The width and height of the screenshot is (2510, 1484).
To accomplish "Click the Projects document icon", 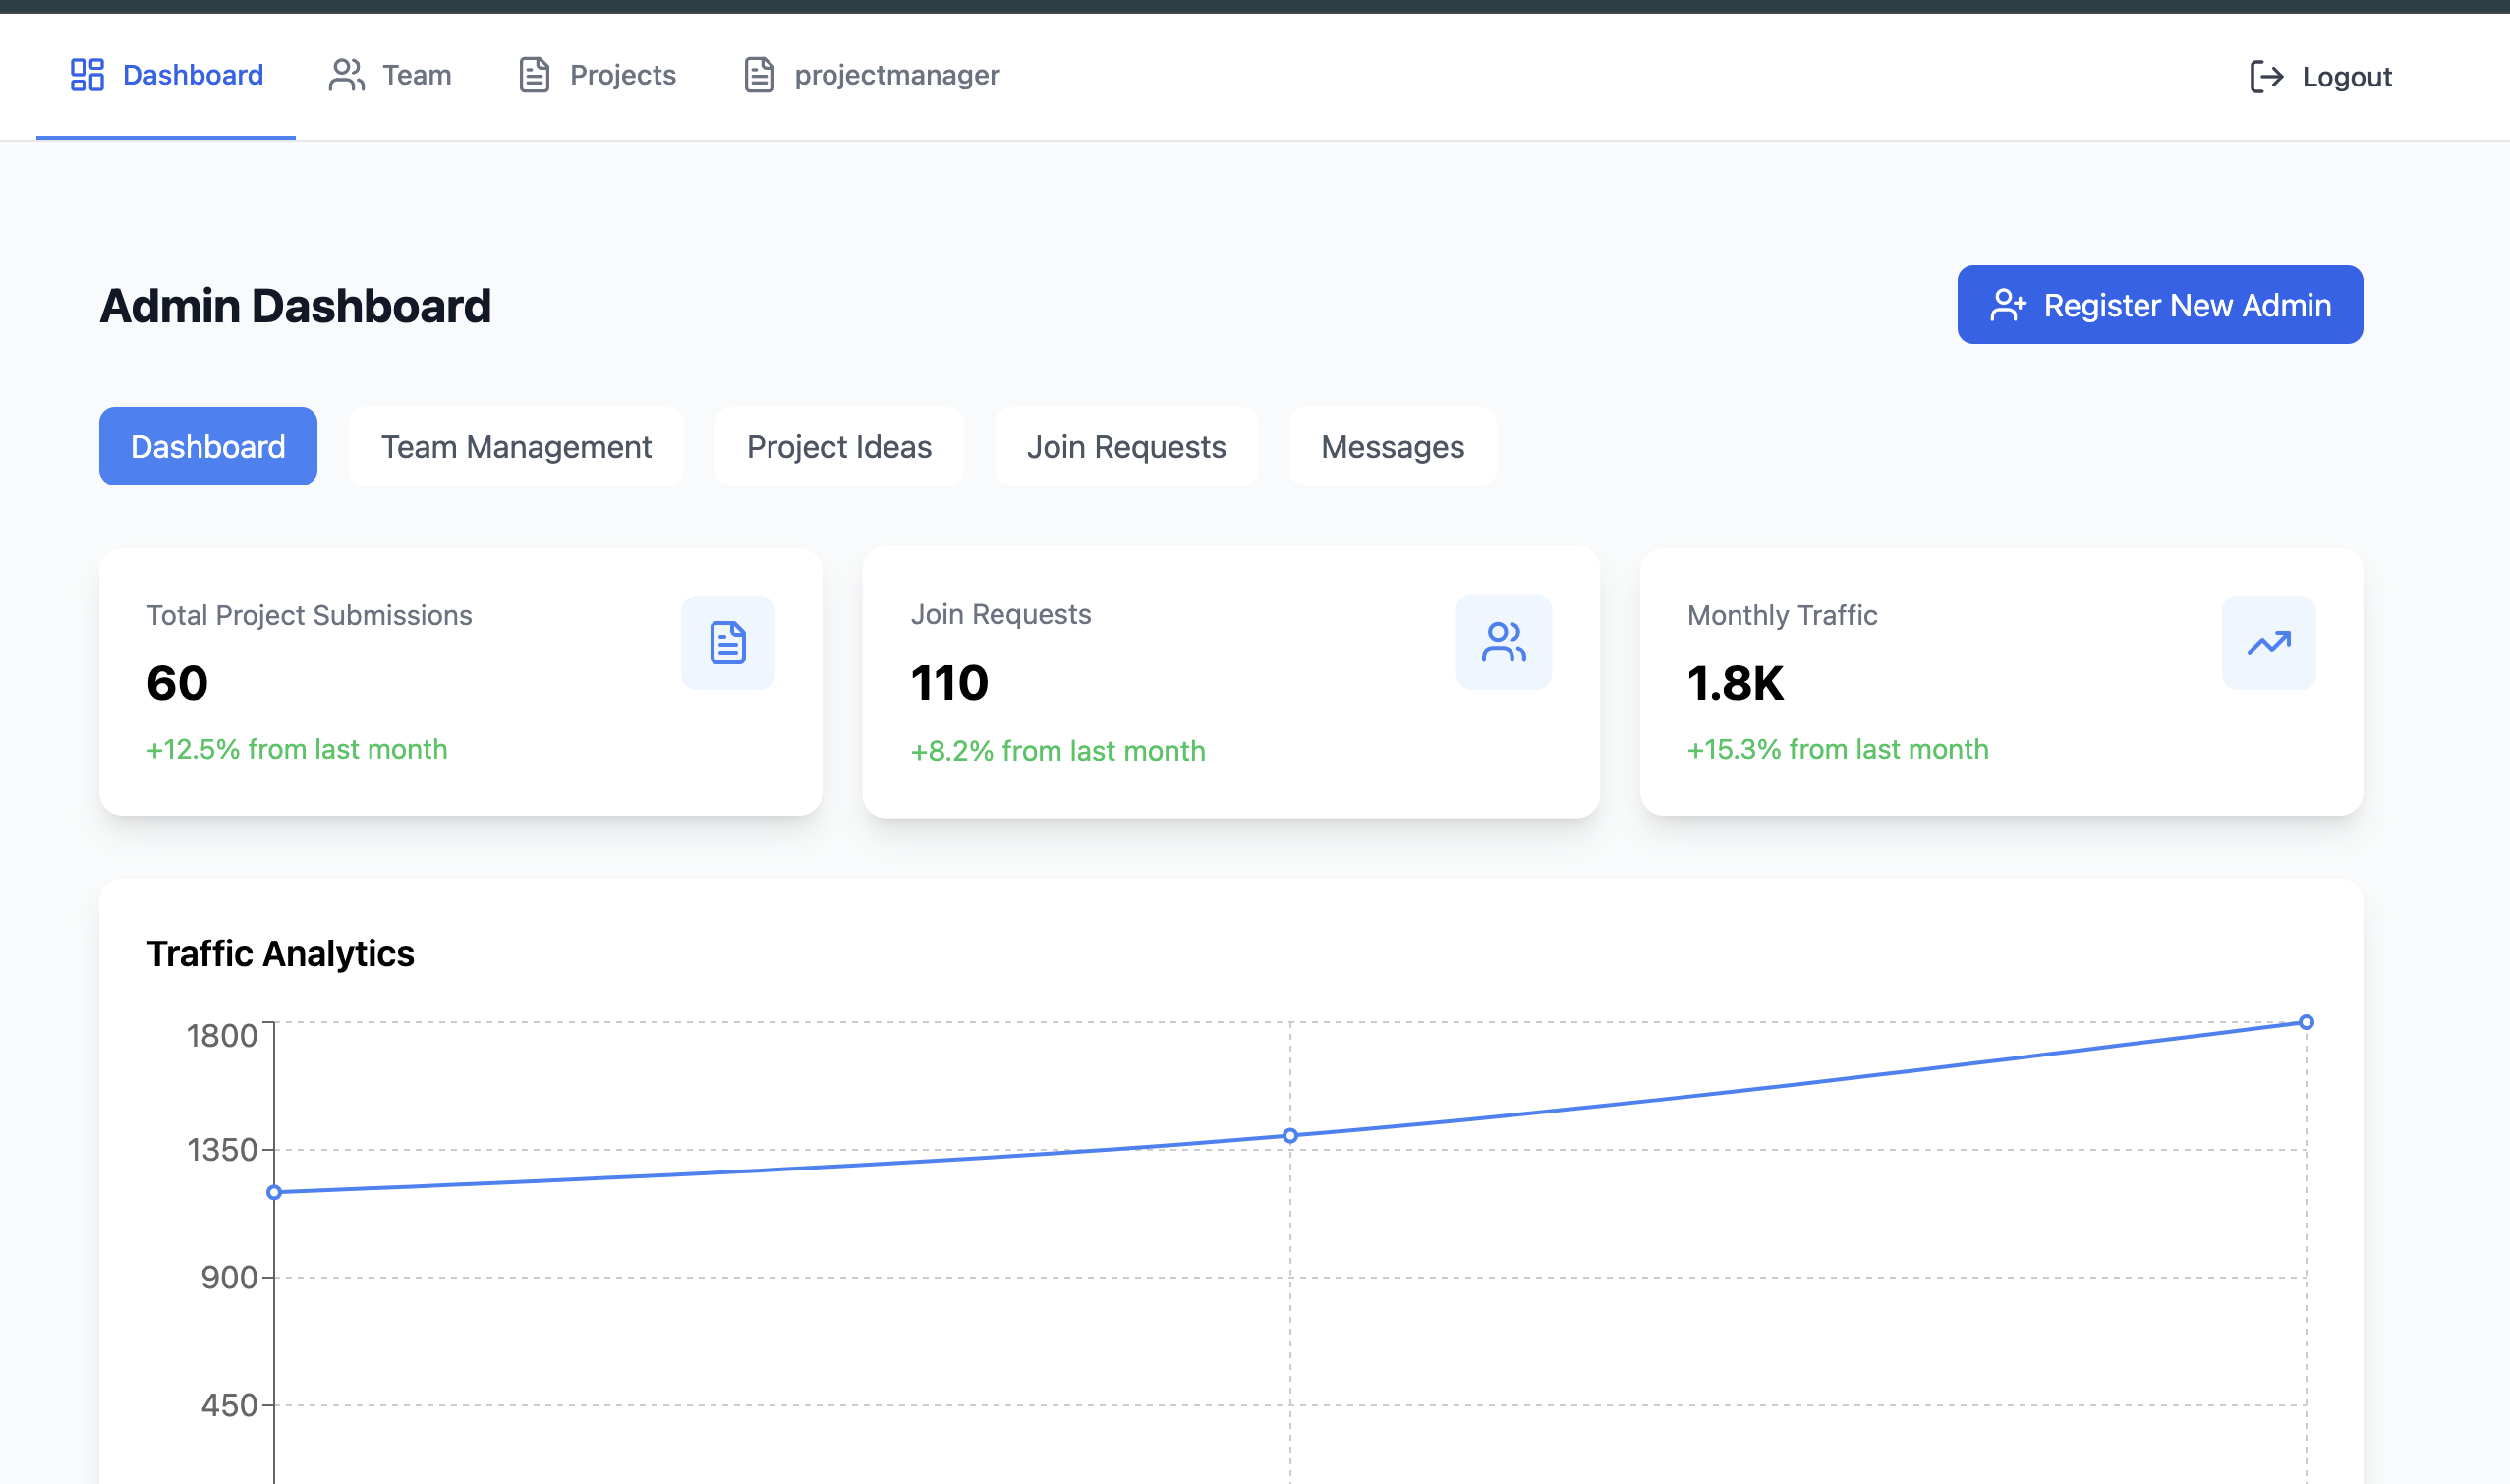I will click(533, 74).
